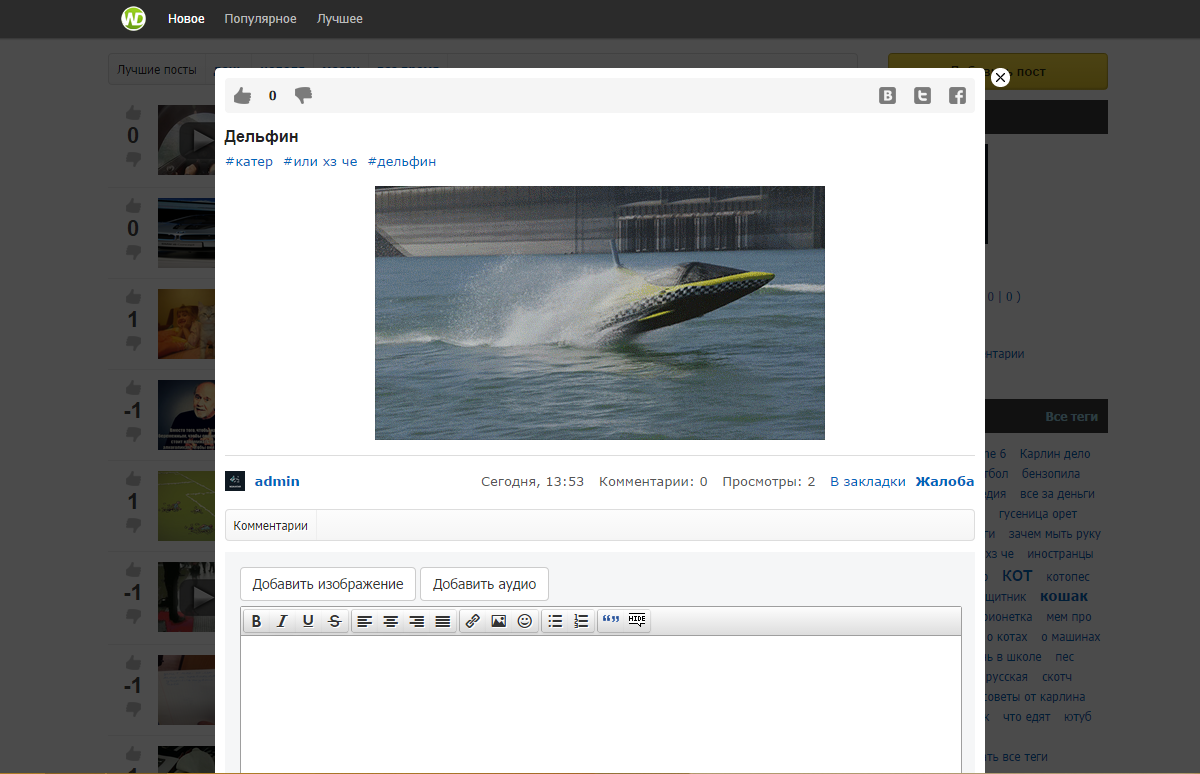Insert a hyperlink using the chain icon
This screenshot has height=774, width=1200.
point(473,621)
